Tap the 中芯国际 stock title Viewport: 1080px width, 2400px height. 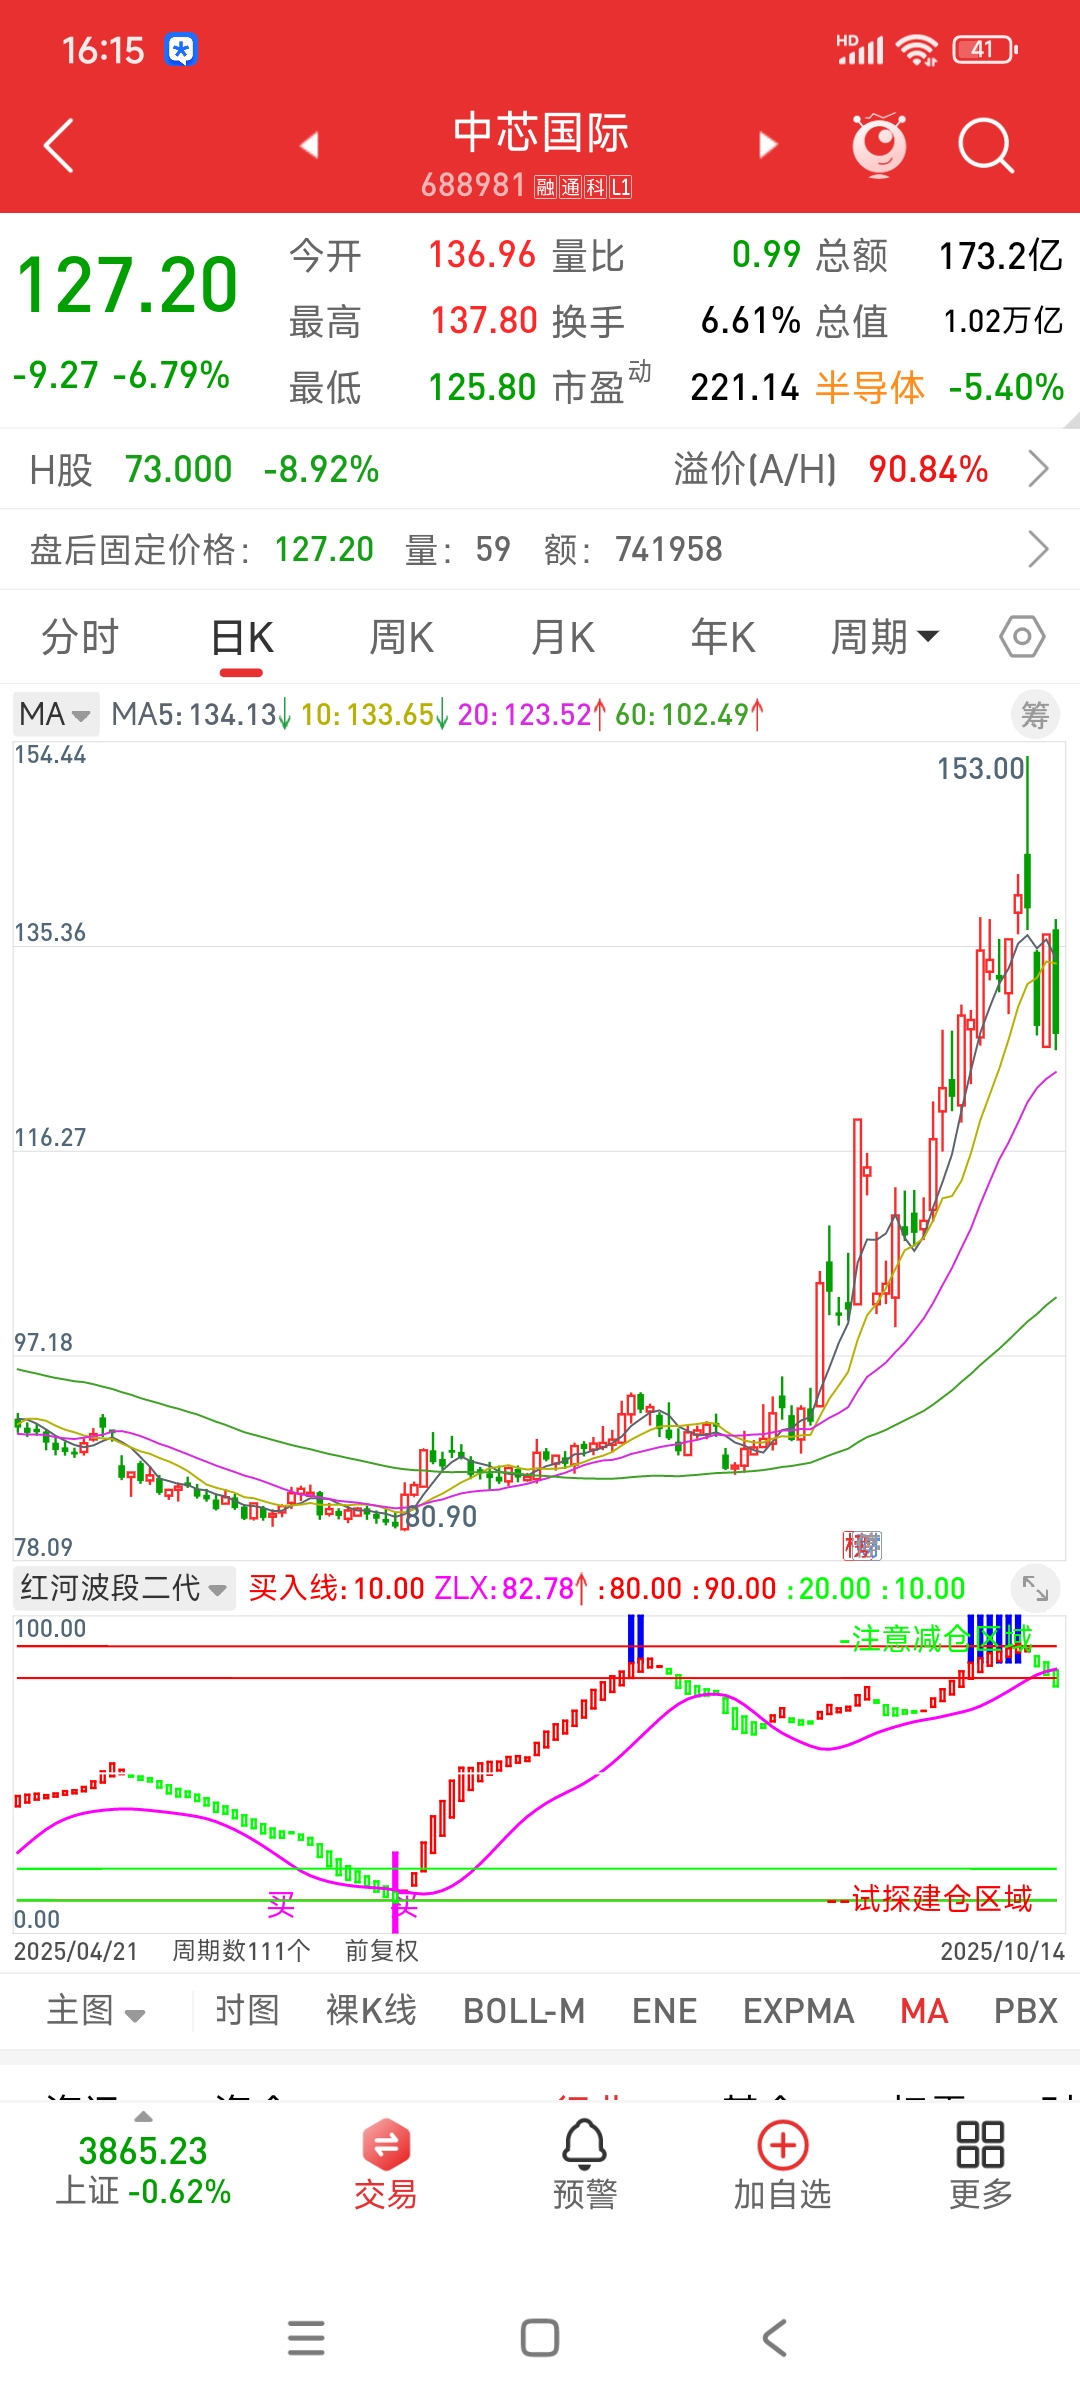(541, 133)
